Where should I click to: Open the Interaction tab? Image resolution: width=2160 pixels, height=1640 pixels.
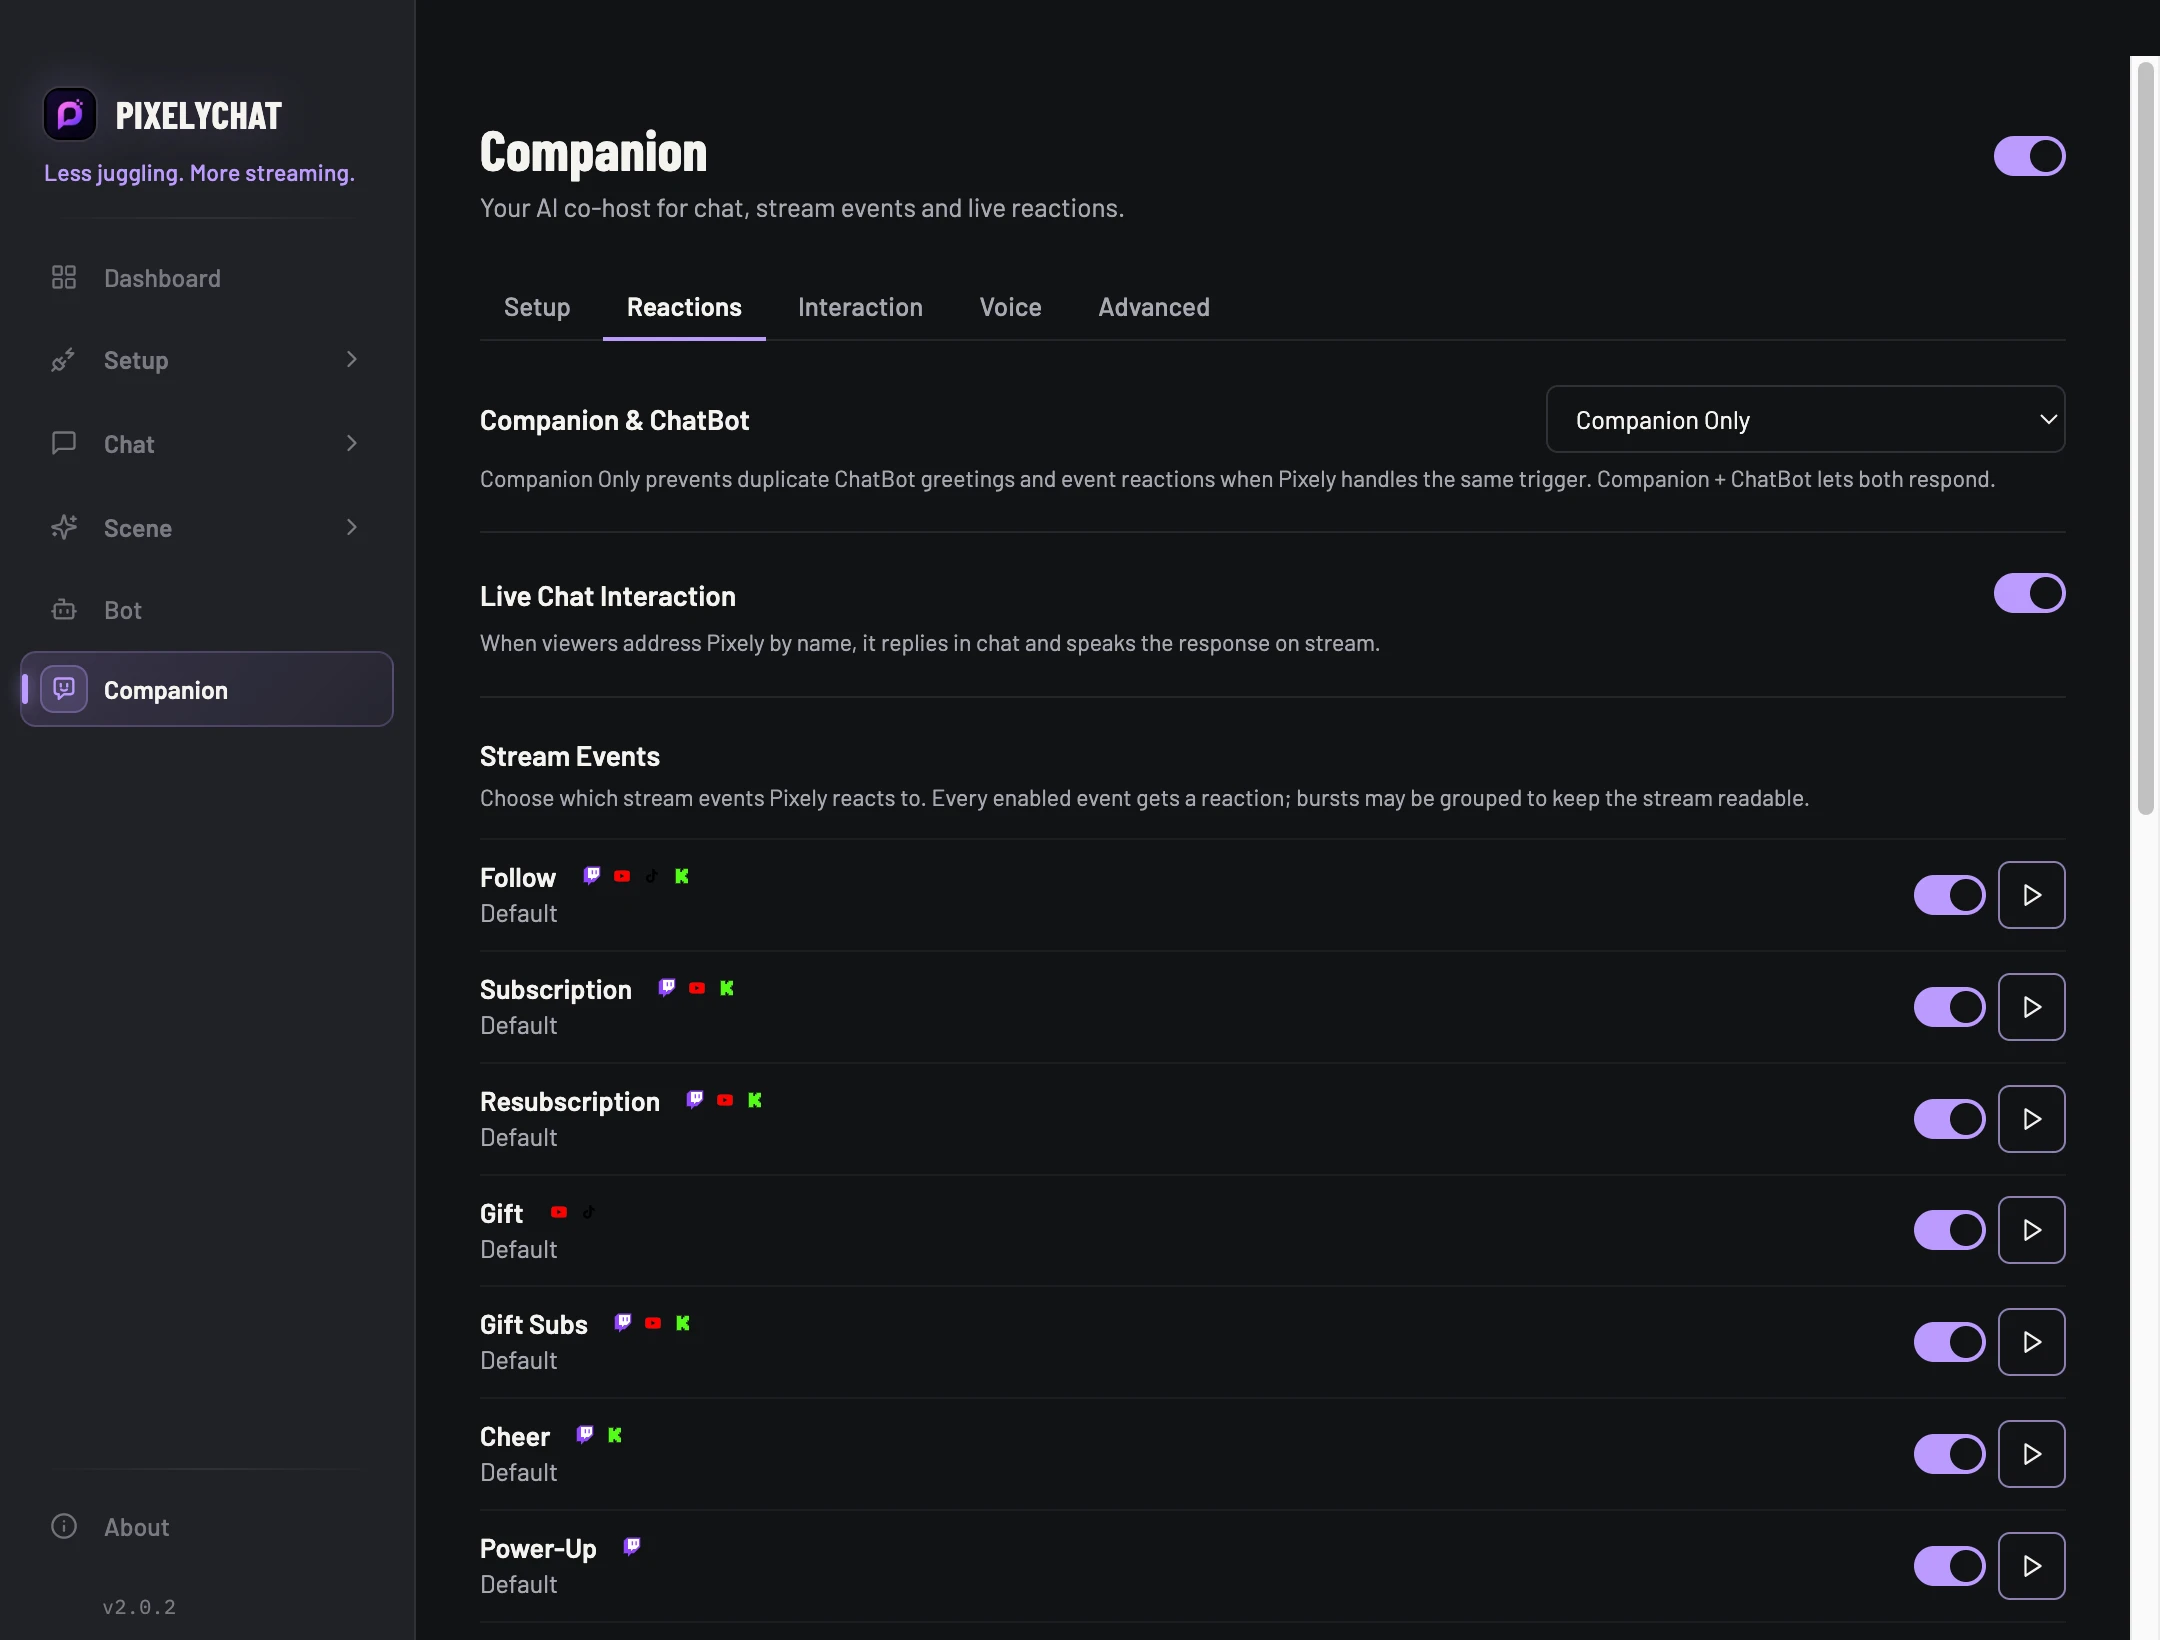coord(860,307)
